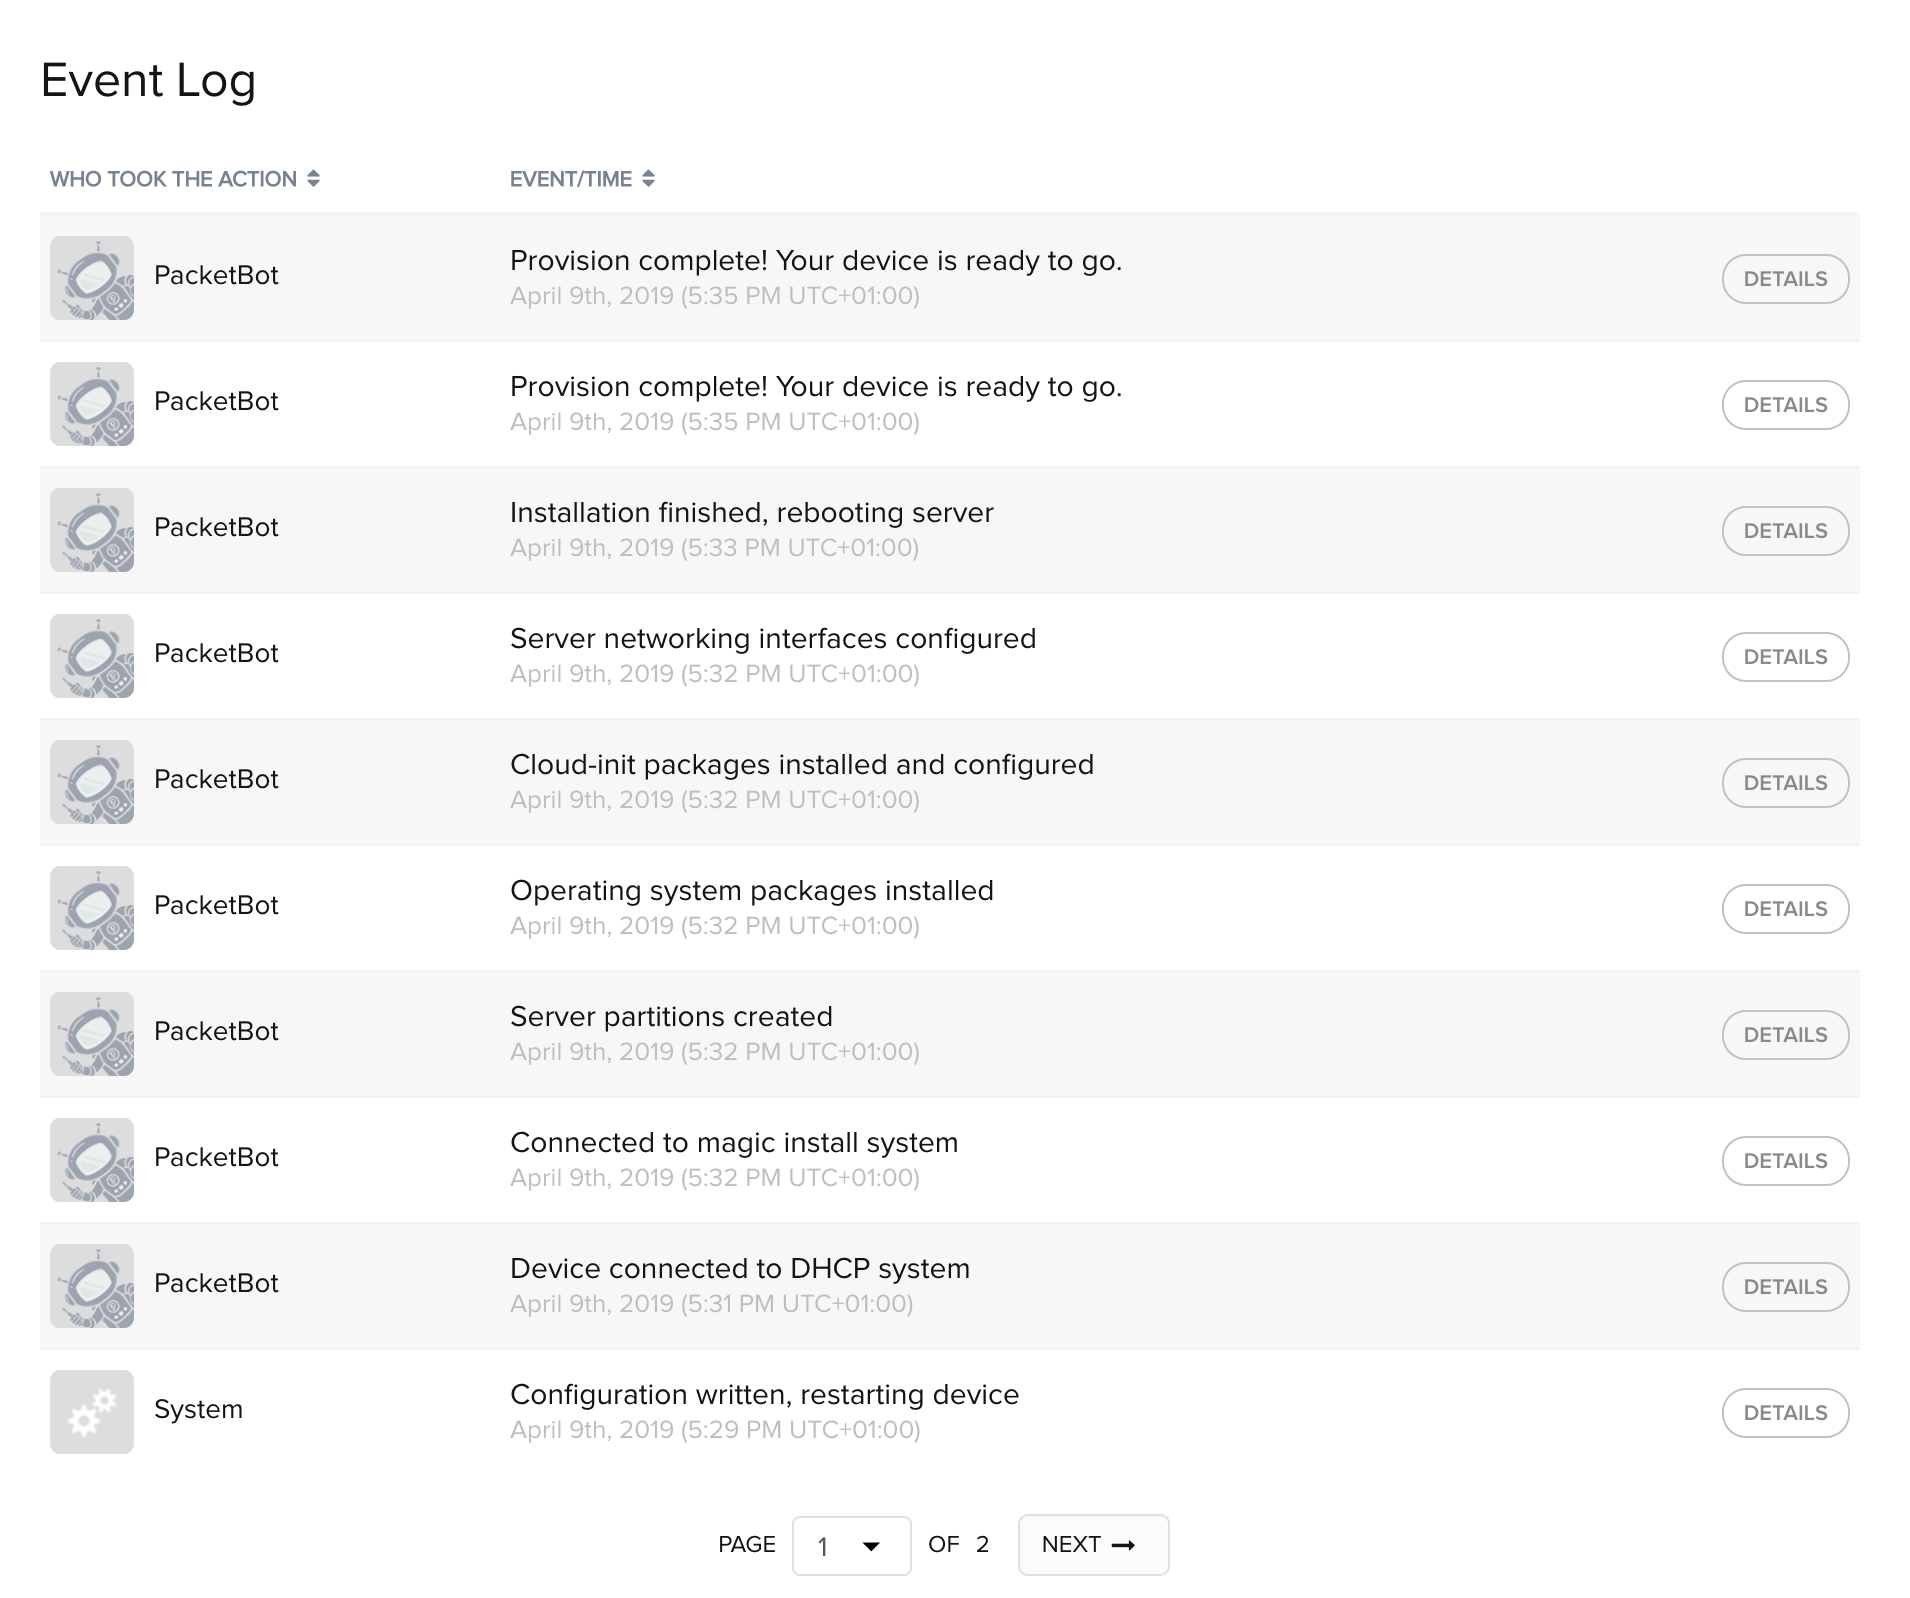Click the PacketBot icon for the DHCP system event
Screen dimensions: 1910x1598
91,1286
